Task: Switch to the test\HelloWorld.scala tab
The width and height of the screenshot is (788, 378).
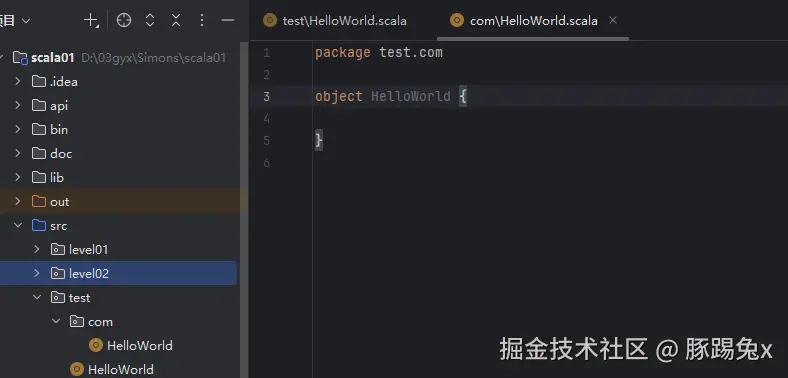Action: point(335,21)
